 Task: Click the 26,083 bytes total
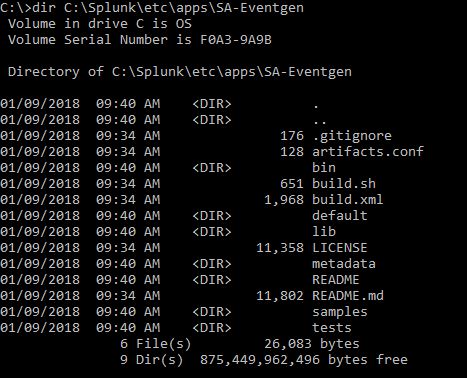click(312, 344)
